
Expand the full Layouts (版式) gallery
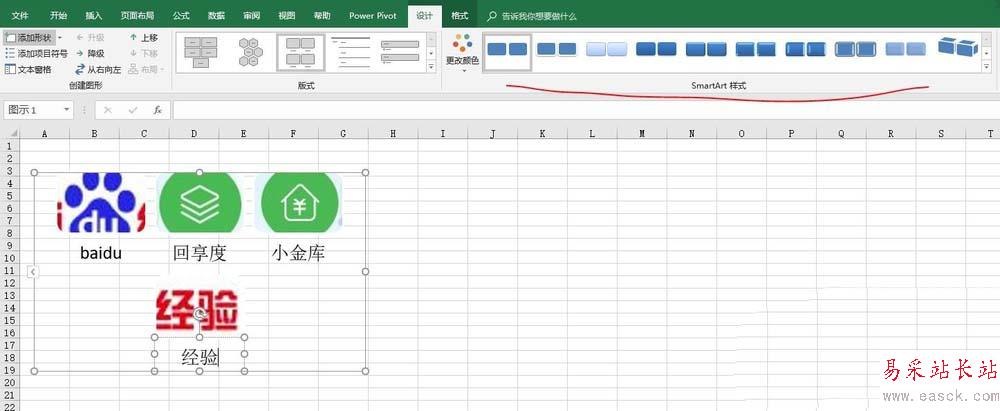click(x=431, y=66)
